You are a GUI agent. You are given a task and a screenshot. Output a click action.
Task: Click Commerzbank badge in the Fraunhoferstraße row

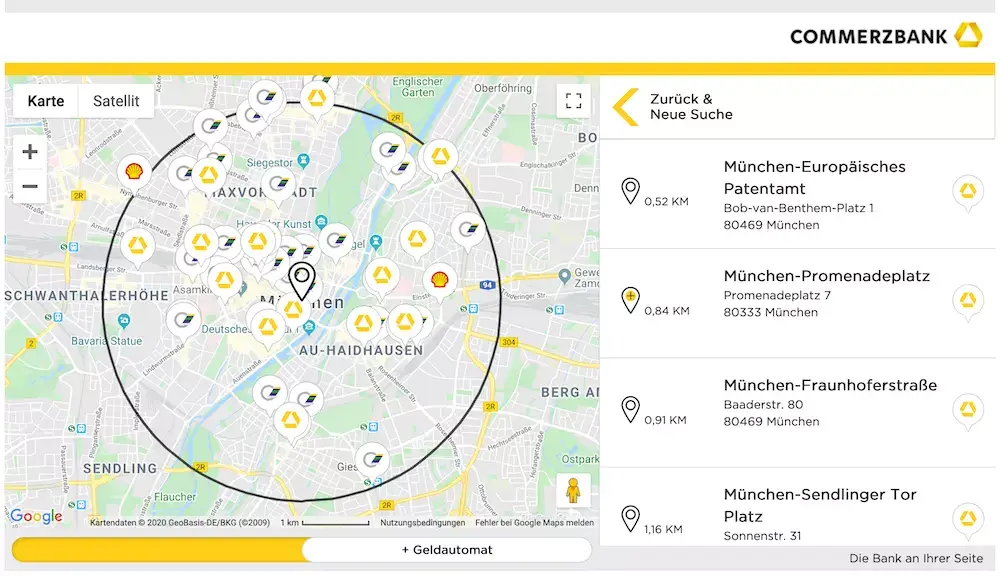coord(967,410)
